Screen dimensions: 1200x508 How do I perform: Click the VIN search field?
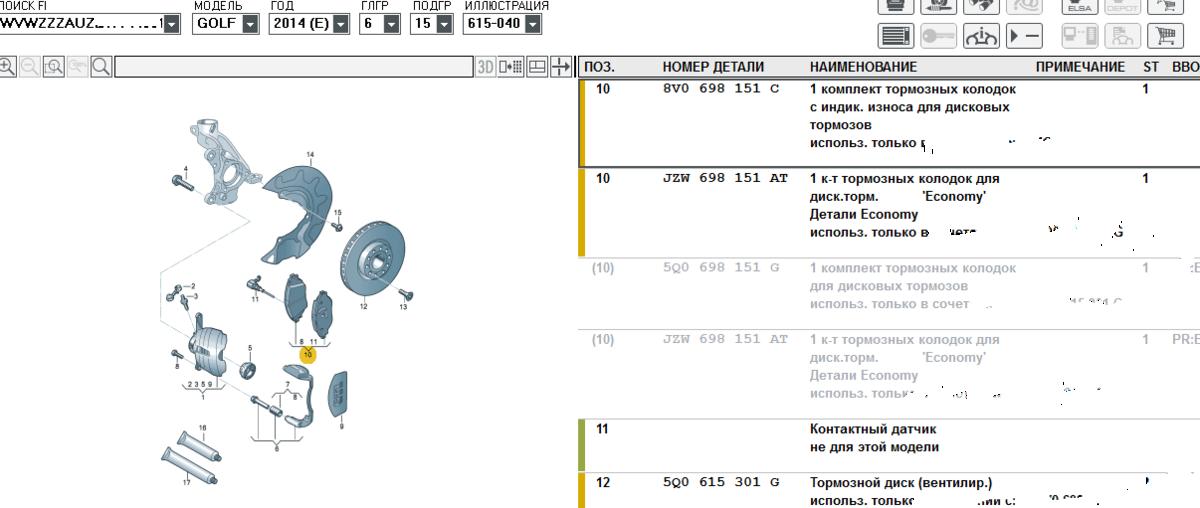[x=82, y=23]
